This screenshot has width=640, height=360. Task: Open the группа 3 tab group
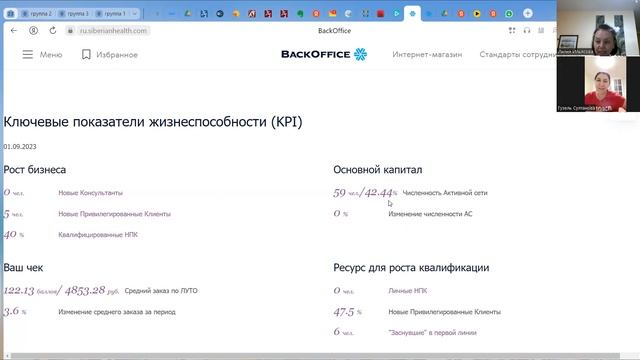tap(74, 13)
